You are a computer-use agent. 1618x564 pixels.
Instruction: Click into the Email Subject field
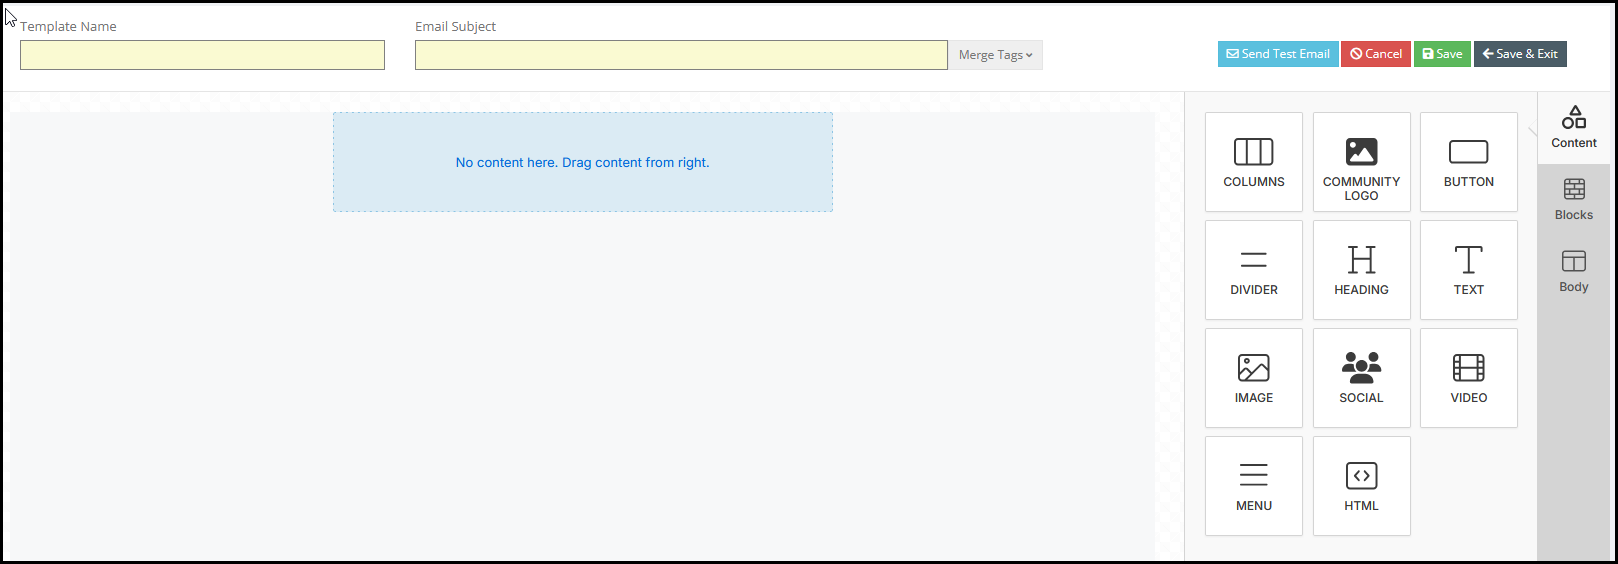click(681, 55)
